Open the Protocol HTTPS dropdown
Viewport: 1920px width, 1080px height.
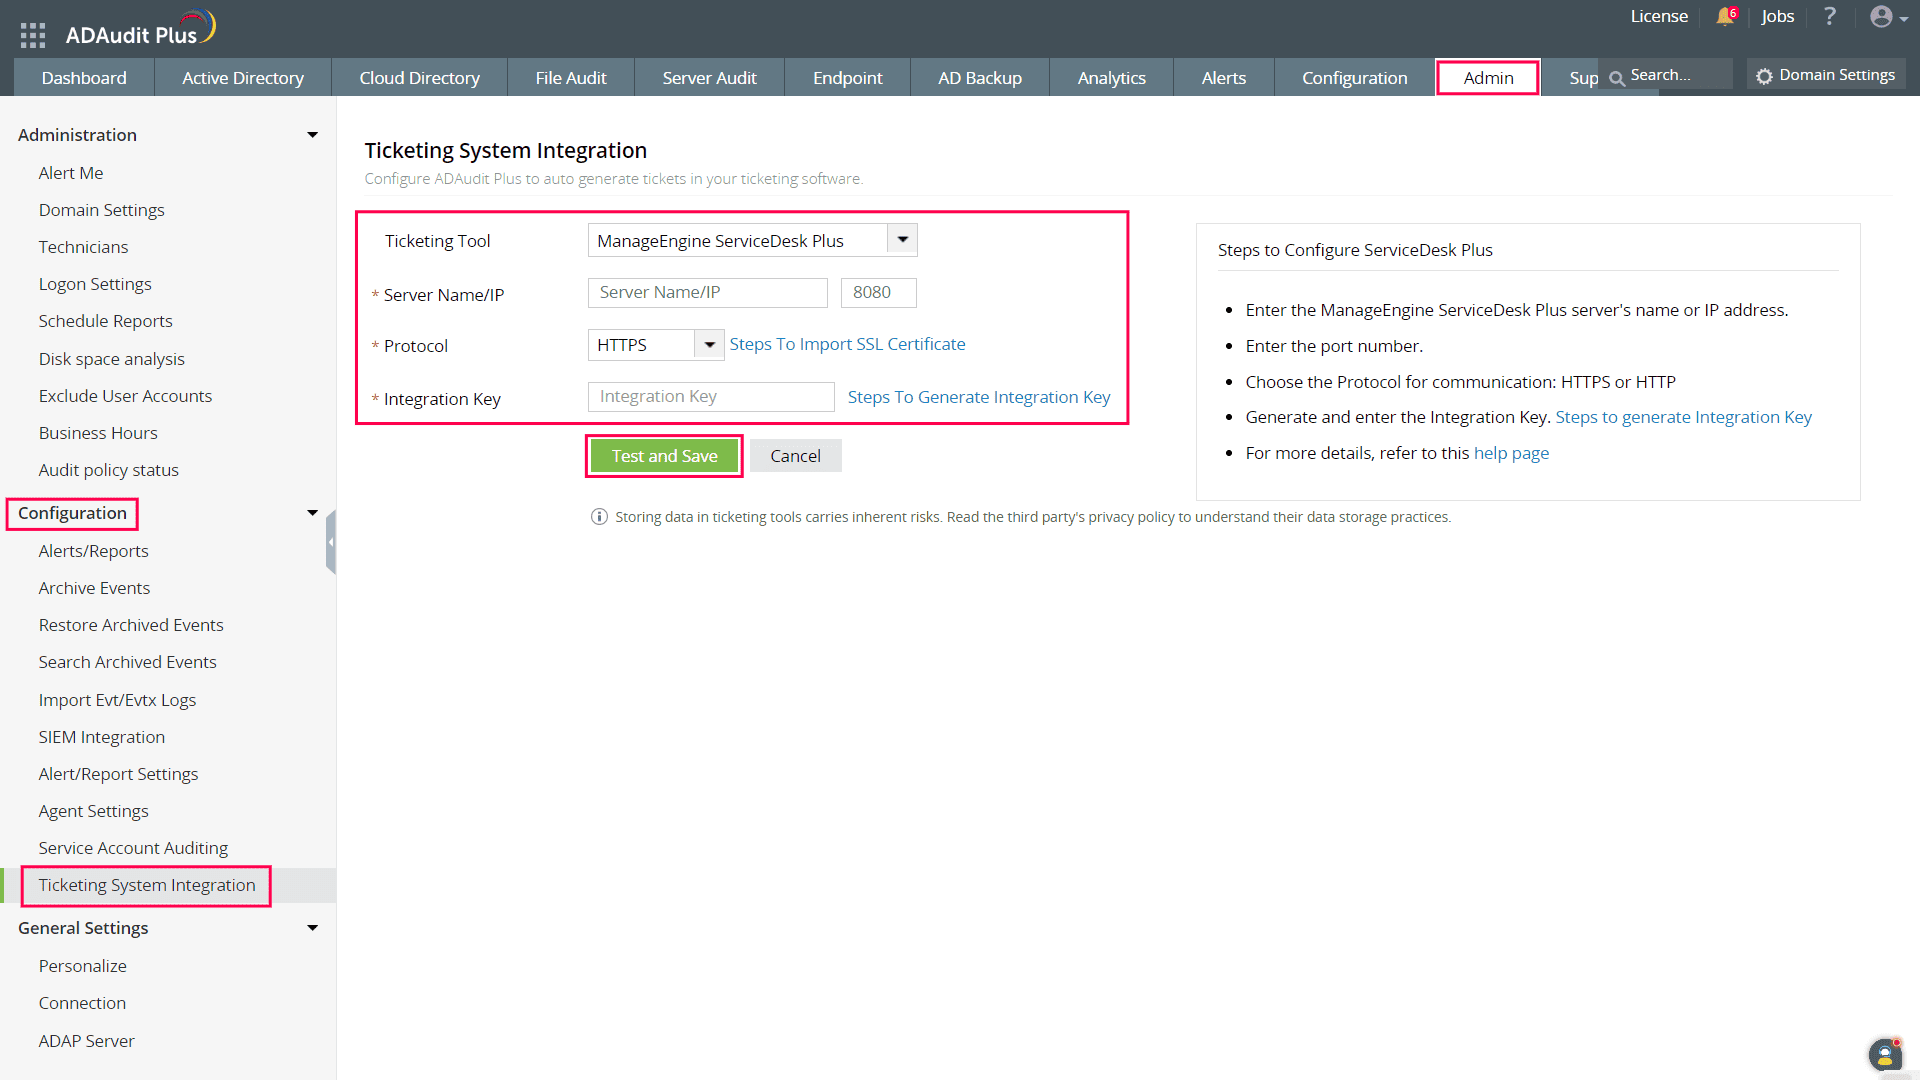709,345
